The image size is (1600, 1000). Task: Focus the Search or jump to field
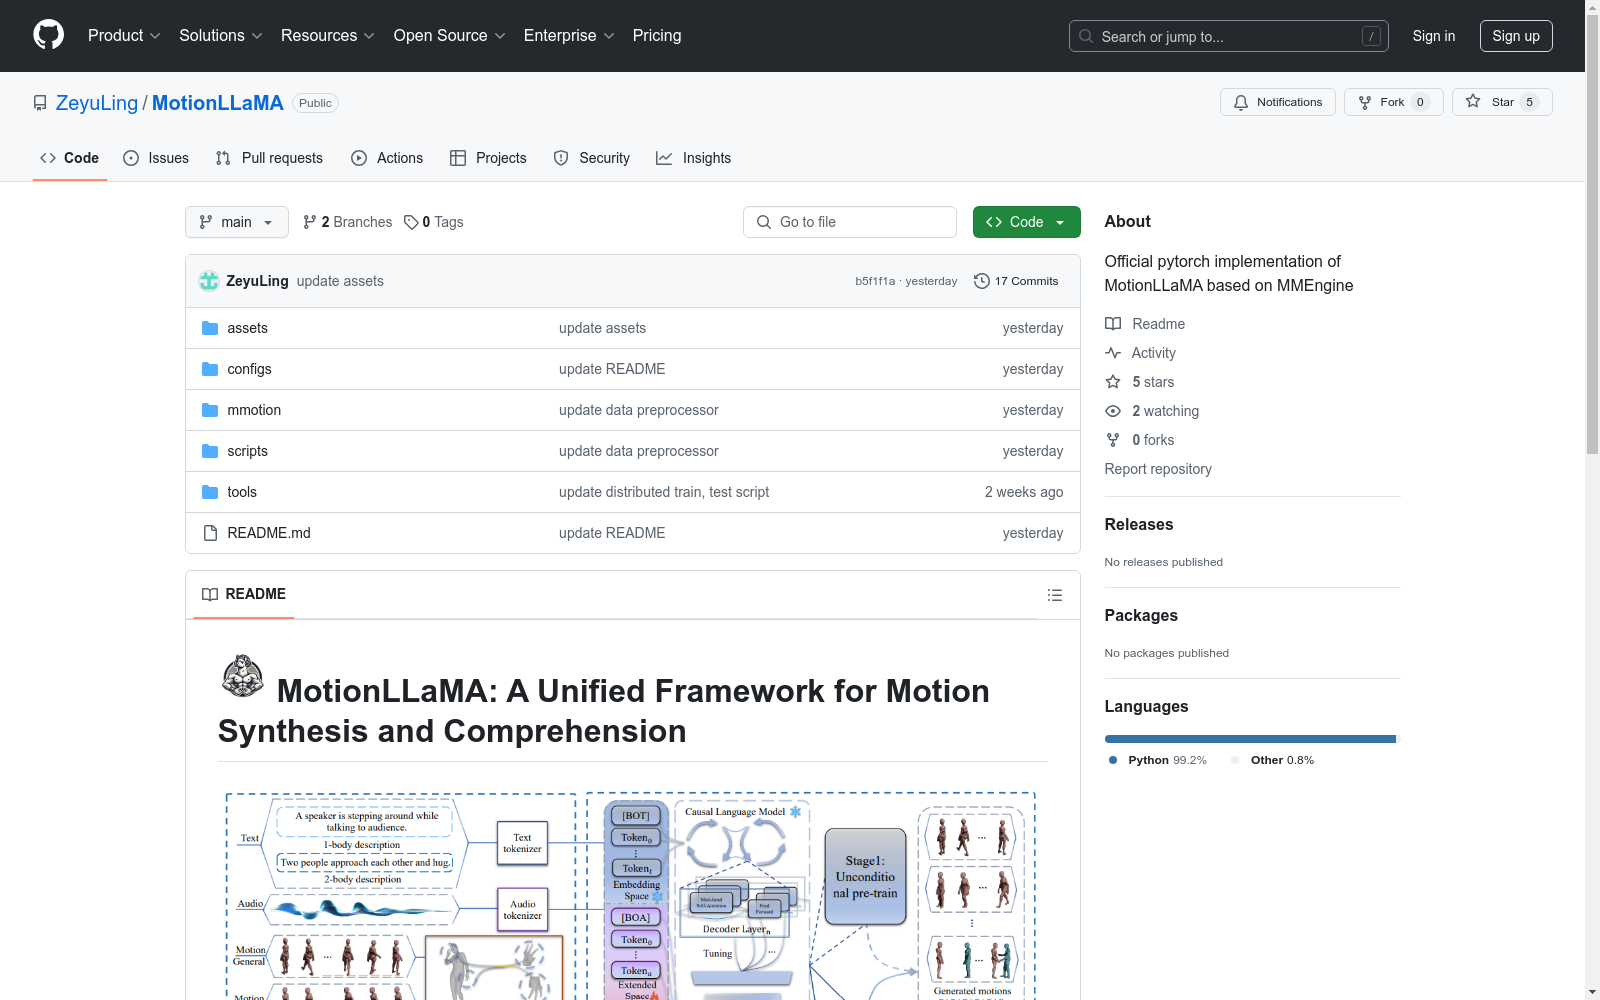pos(1229,36)
